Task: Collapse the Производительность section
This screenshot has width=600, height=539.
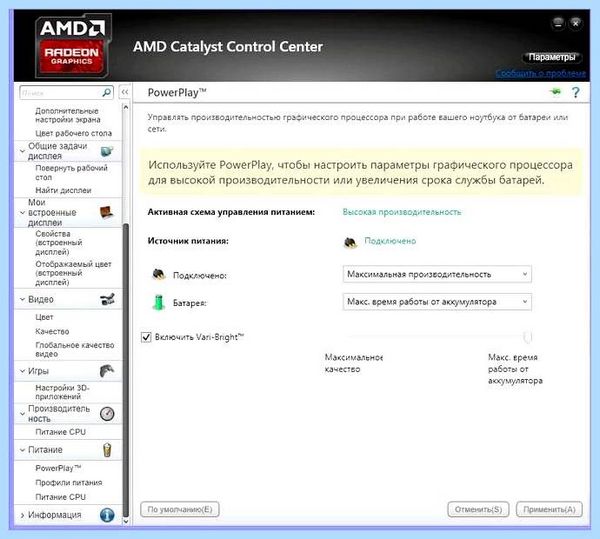Action: tap(22, 414)
